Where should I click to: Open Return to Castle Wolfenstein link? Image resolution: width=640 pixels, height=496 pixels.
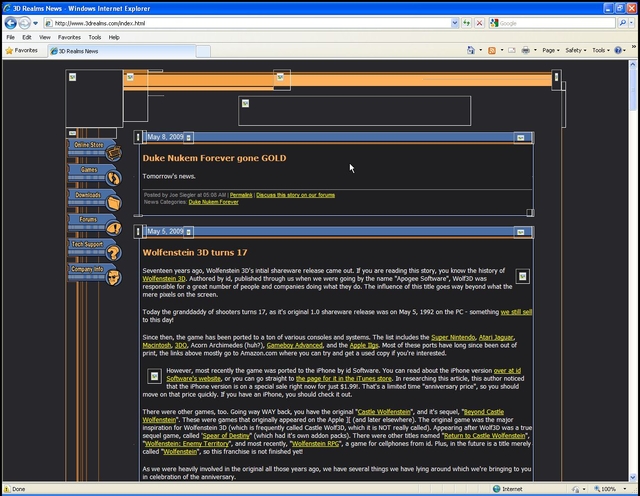[485, 436]
